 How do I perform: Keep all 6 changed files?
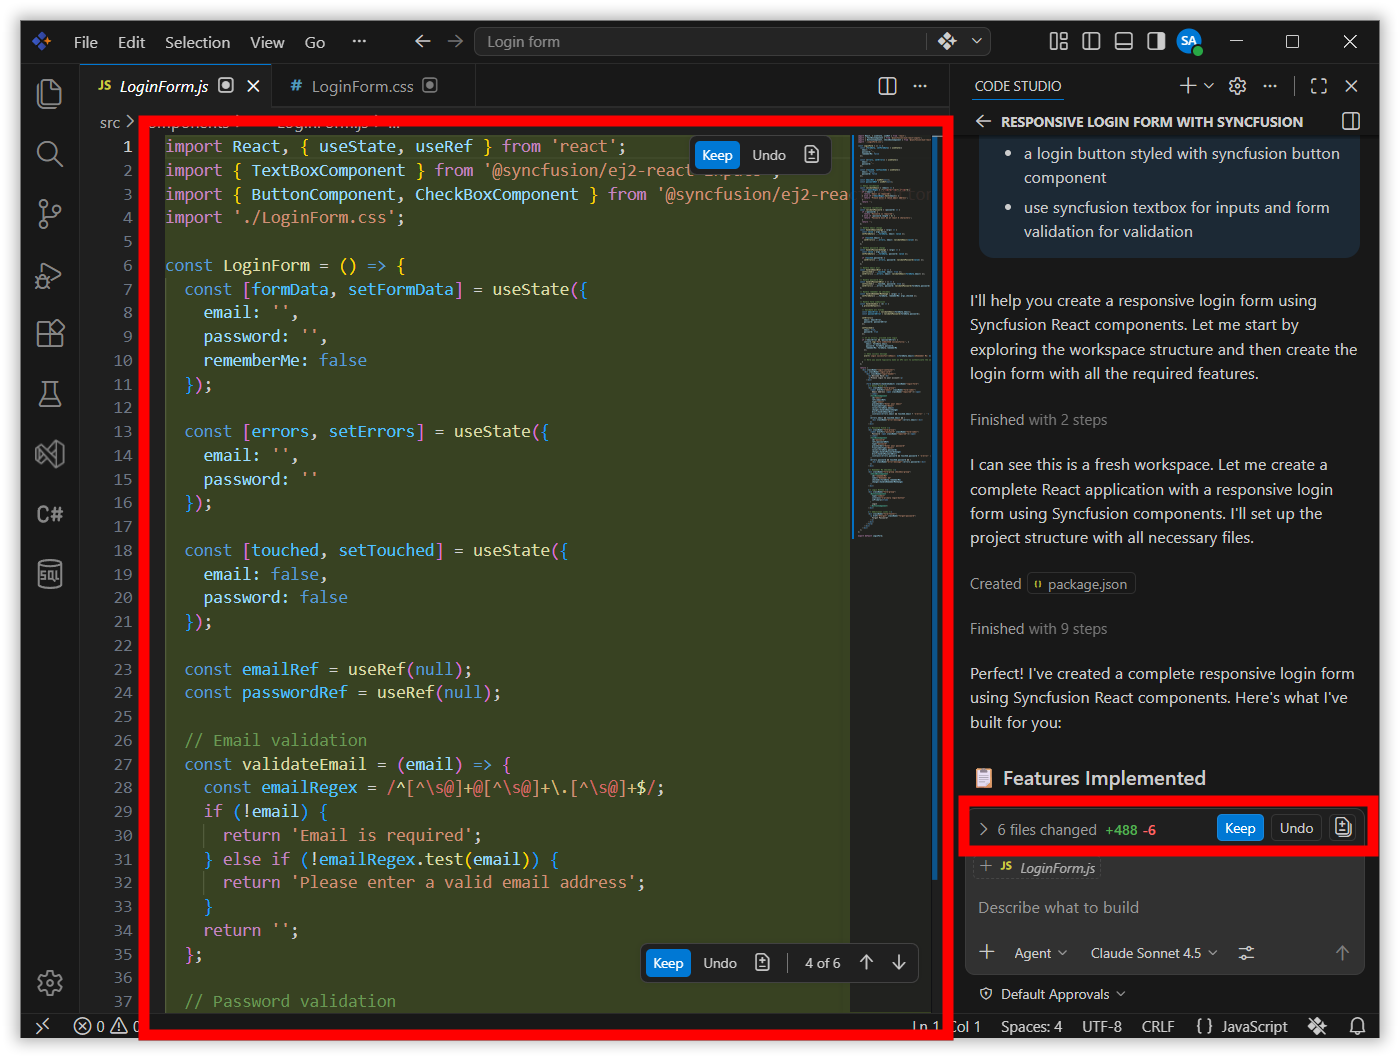[1240, 828]
